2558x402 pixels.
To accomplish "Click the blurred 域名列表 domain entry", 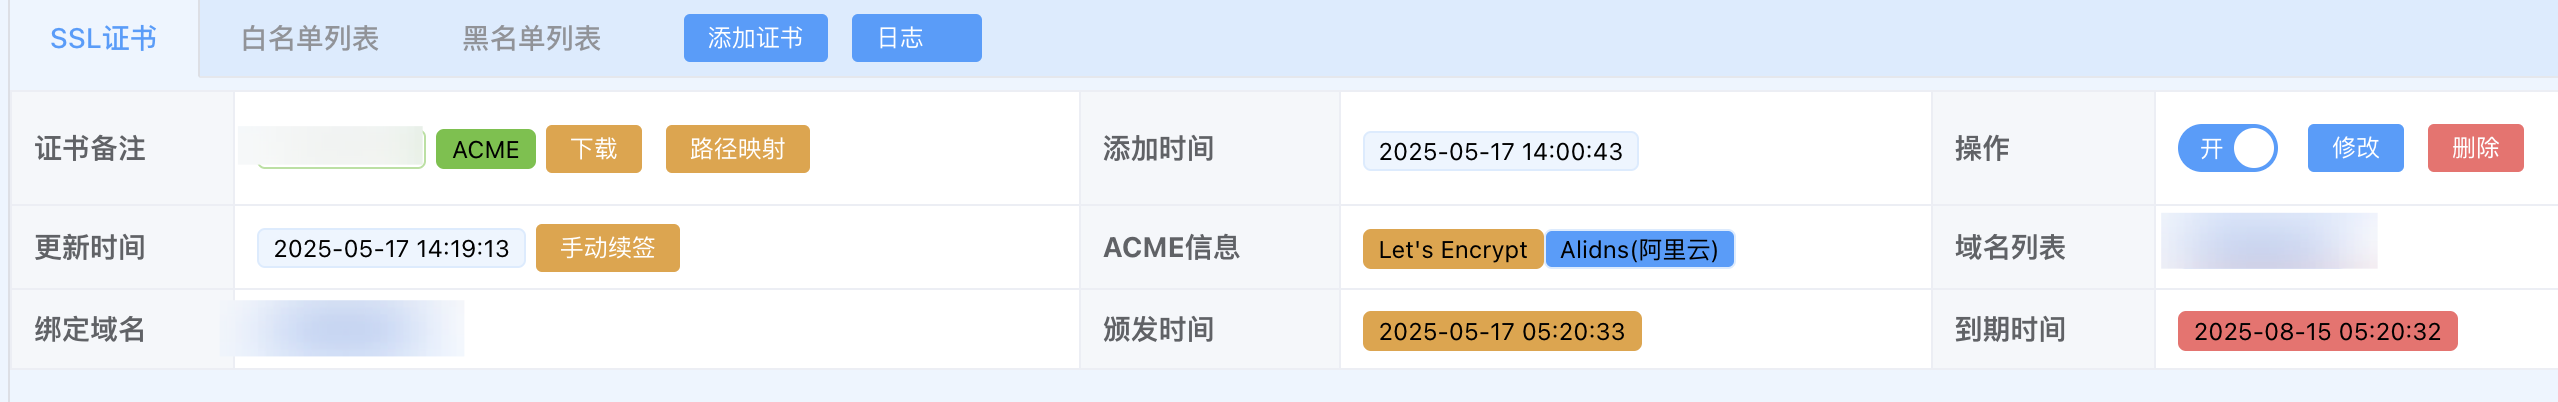I will (2269, 241).
